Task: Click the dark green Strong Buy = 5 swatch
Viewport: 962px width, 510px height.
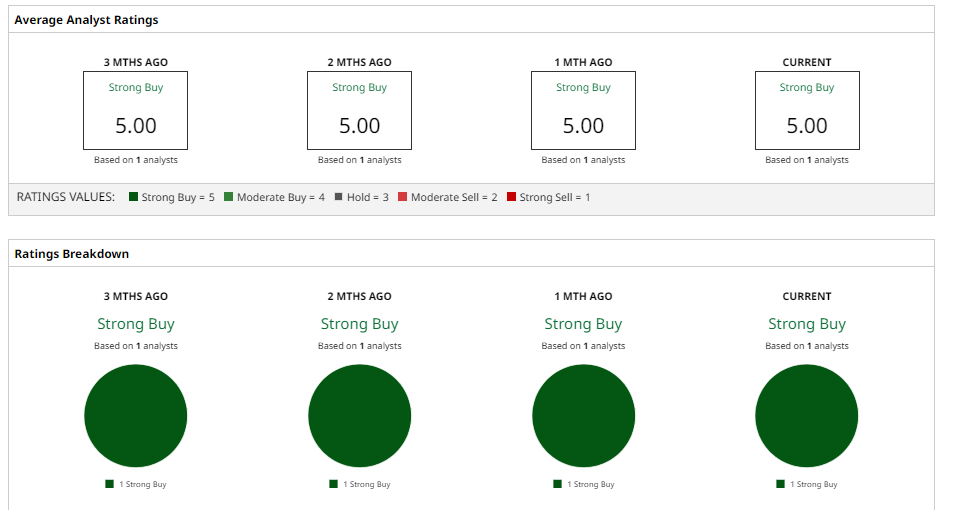Action: (x=133, y=197)
